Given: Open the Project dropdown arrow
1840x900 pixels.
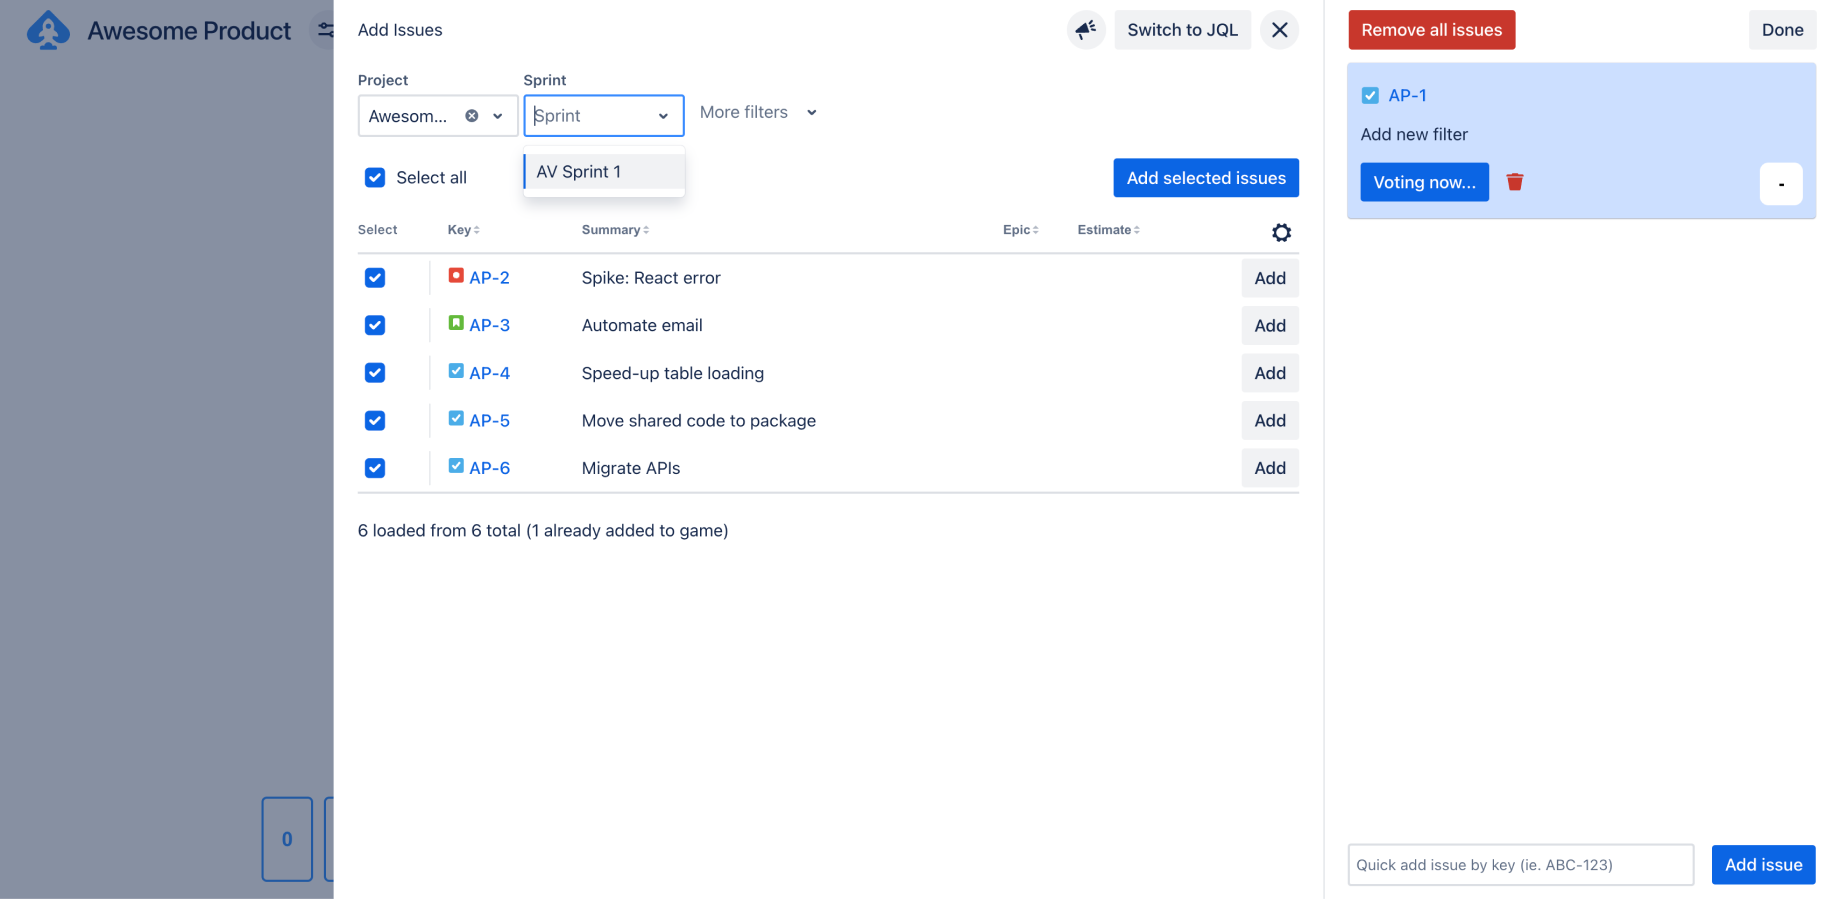Looking at the screenshot, I should tap(498, 116).
